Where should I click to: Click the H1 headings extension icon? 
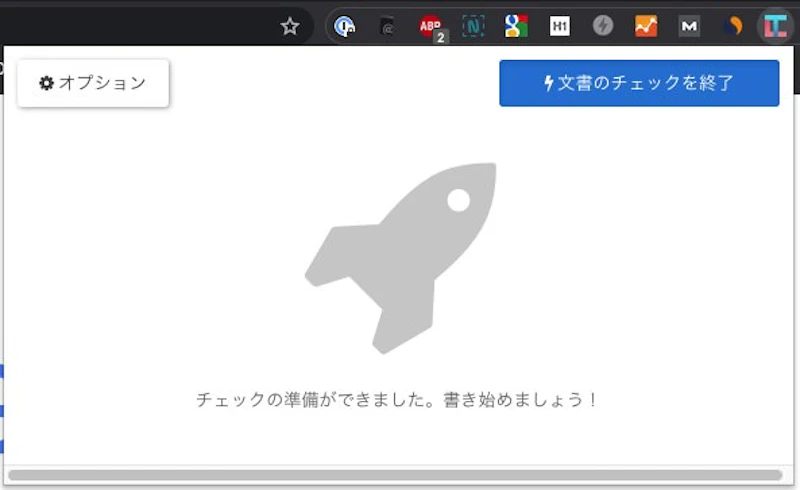[560, 26]
